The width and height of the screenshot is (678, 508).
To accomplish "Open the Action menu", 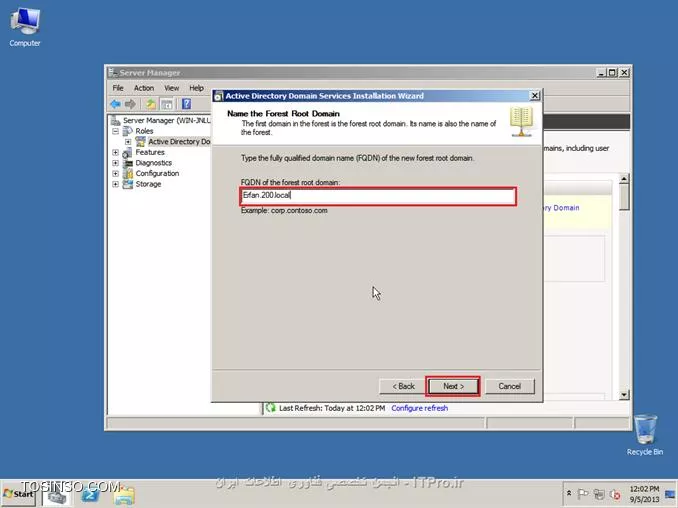I will [144, 88].
